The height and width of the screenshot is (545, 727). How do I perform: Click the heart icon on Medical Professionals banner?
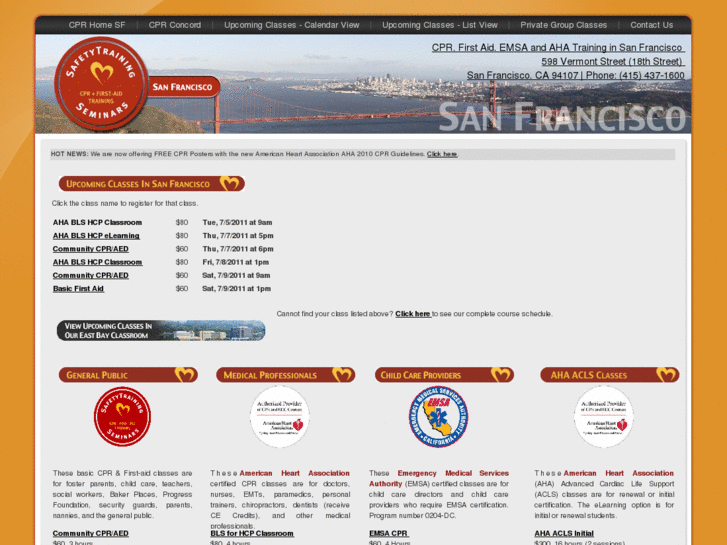(x=342, y=374)
